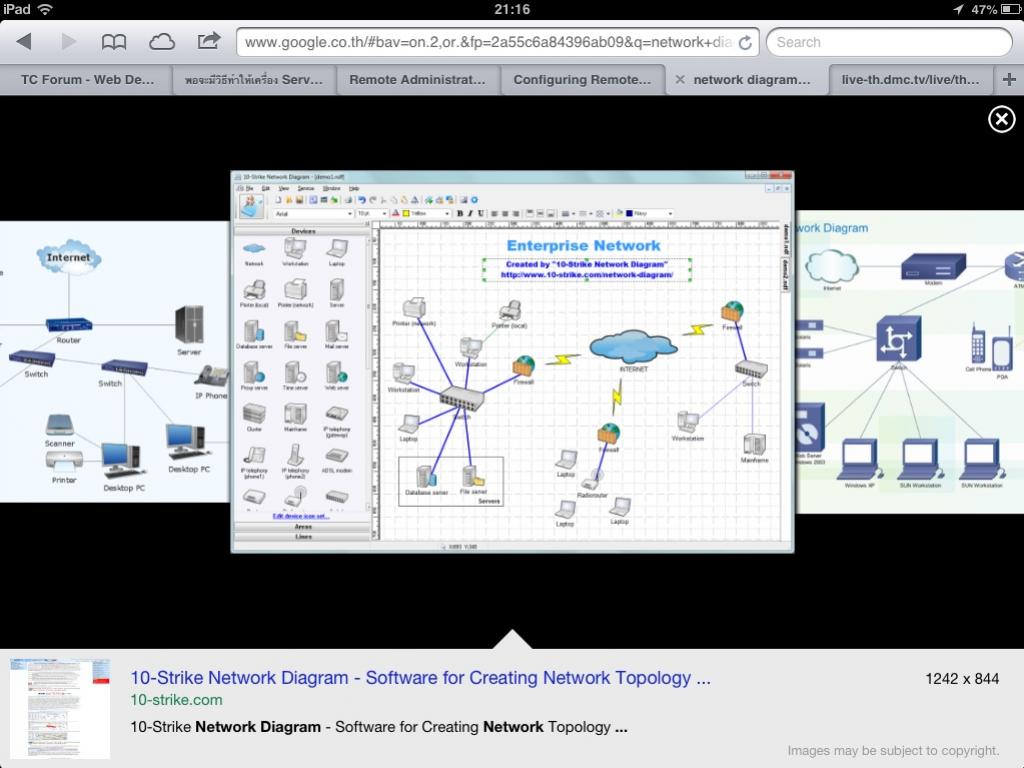
Task: Tap the Safari forward arrow
Action: tap(68, 42)
